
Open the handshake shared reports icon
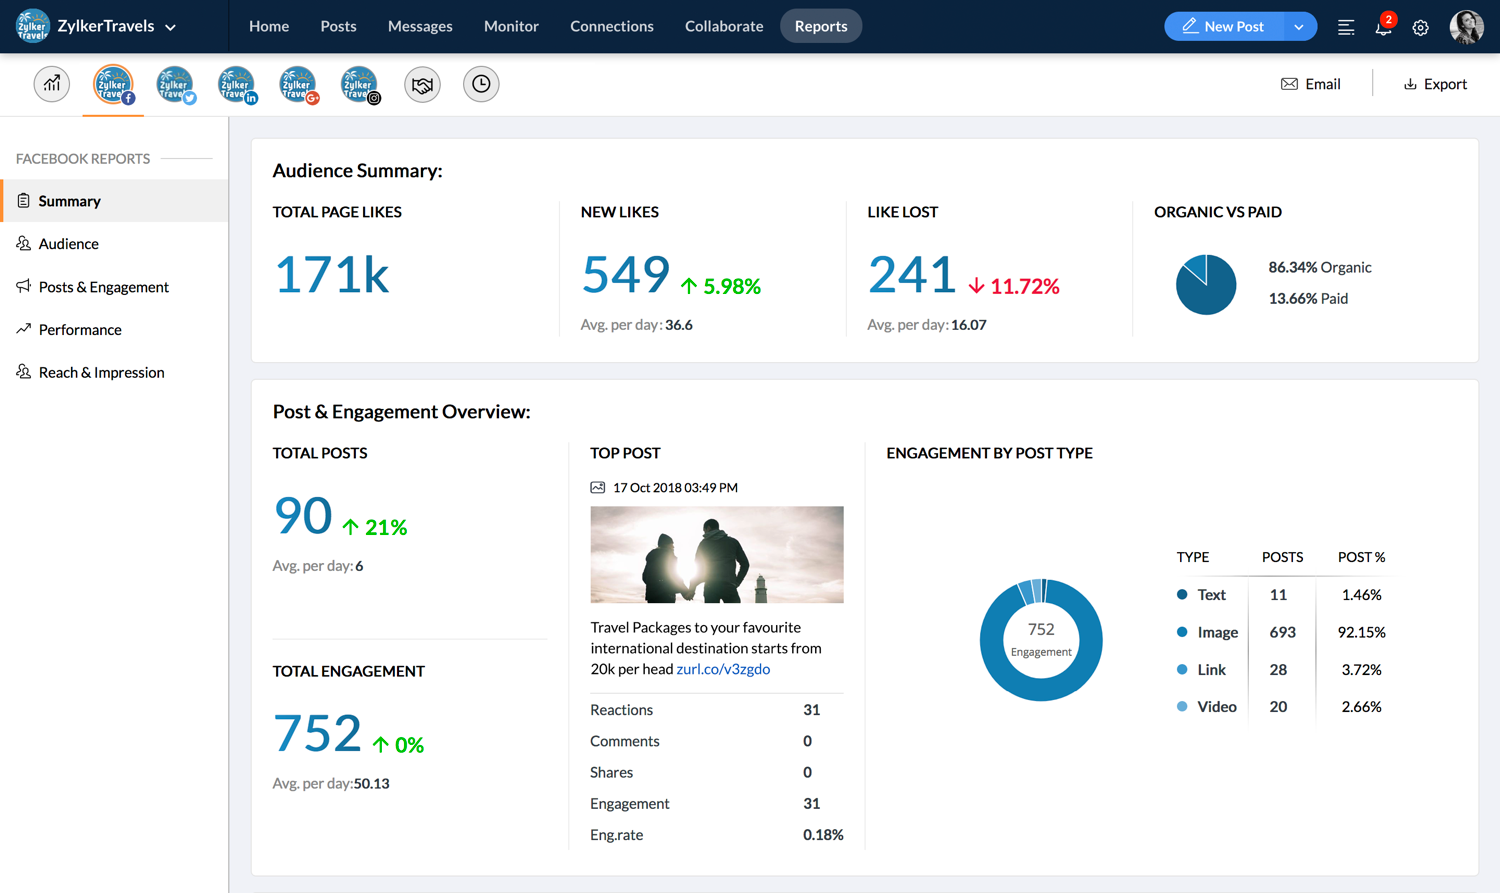tap(422, 85)
